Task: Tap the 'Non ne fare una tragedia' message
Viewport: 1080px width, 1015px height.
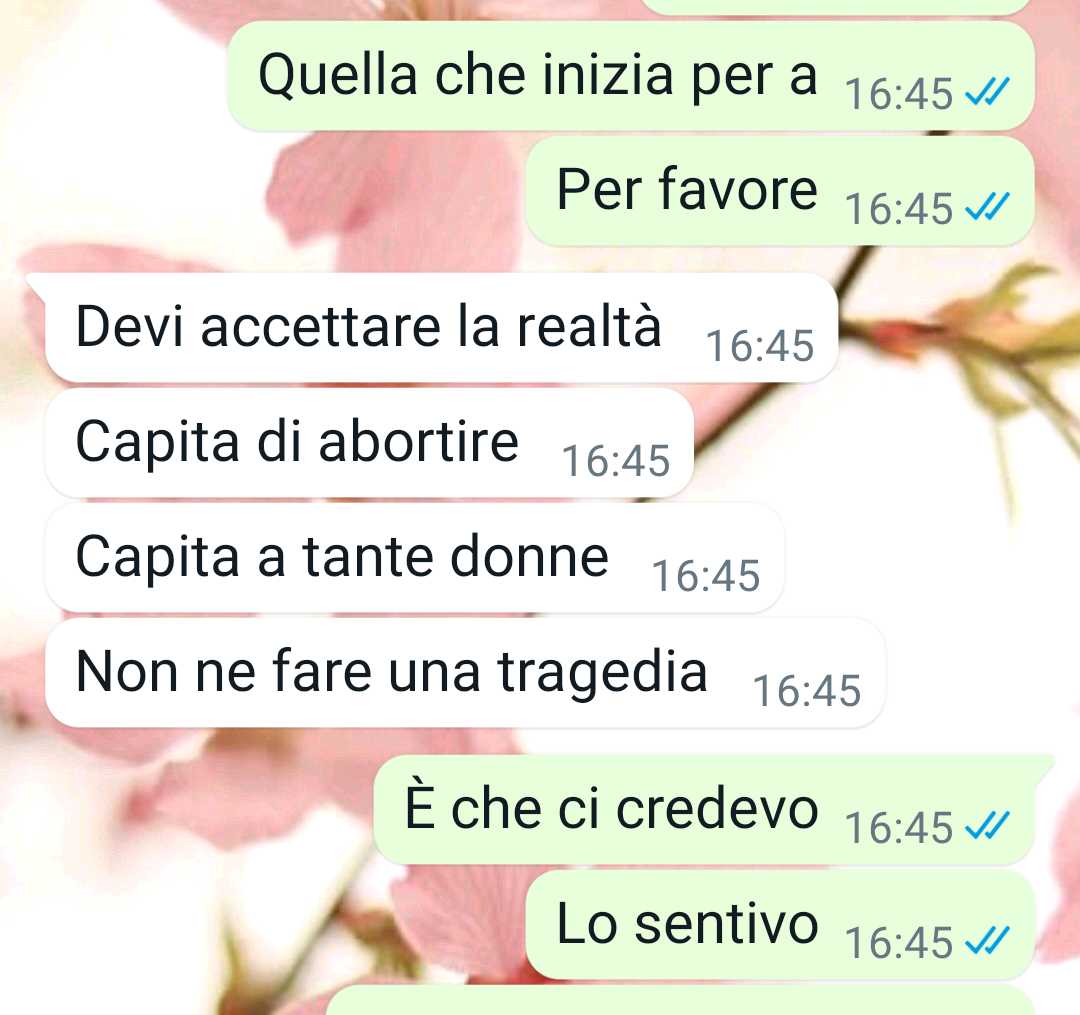Action: (x=465, y=673)
